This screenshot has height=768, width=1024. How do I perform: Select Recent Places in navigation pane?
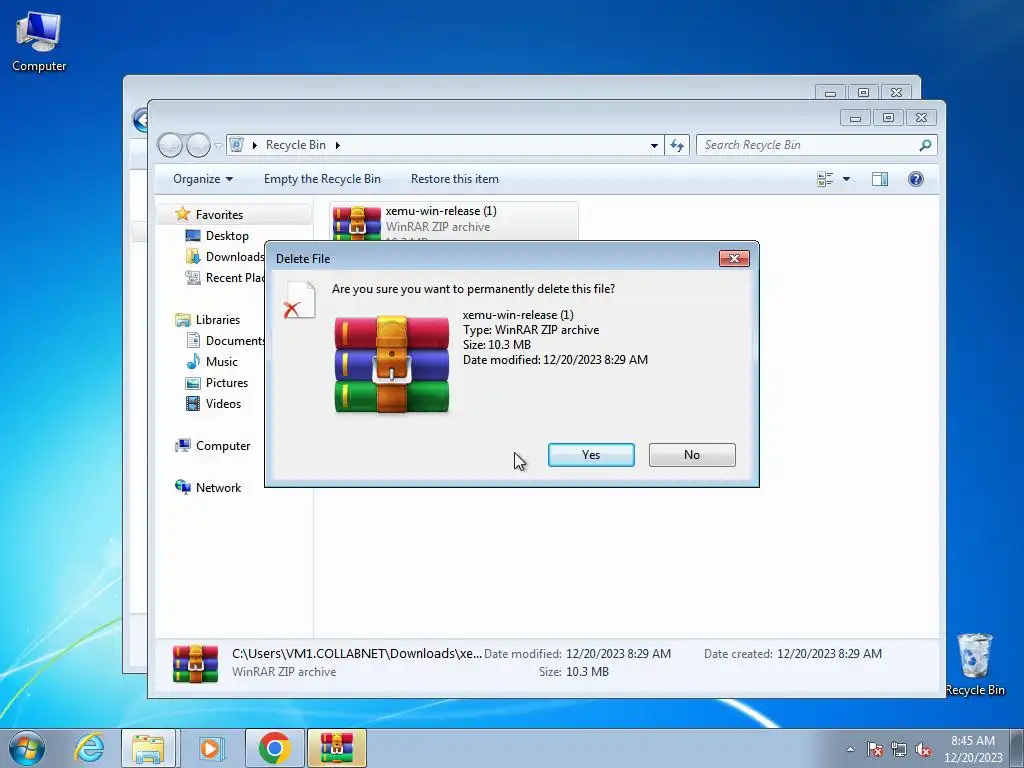(x=225, y=278)
